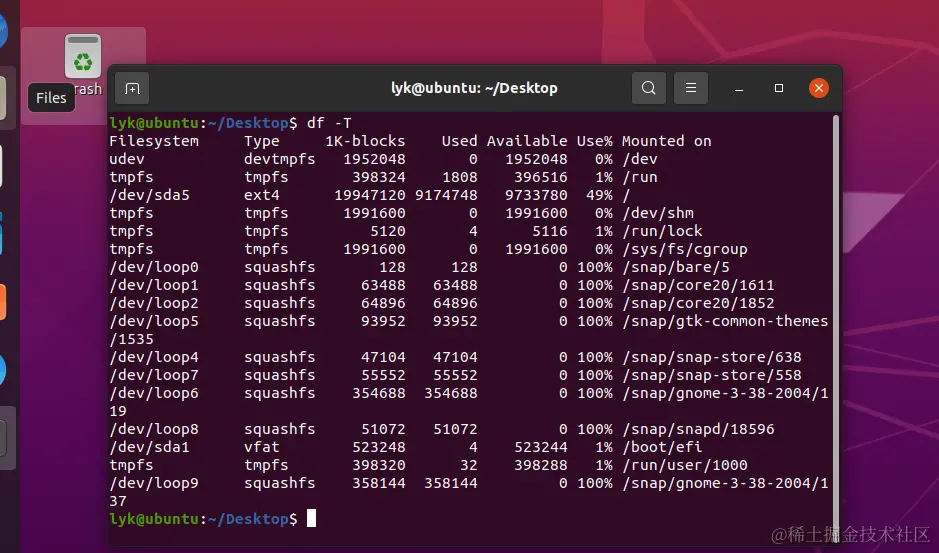Click the '/dev/loop5' filesystem entry
Image resolution: width=939 pixels, height=553 pixels.
(x=154, y=321)
